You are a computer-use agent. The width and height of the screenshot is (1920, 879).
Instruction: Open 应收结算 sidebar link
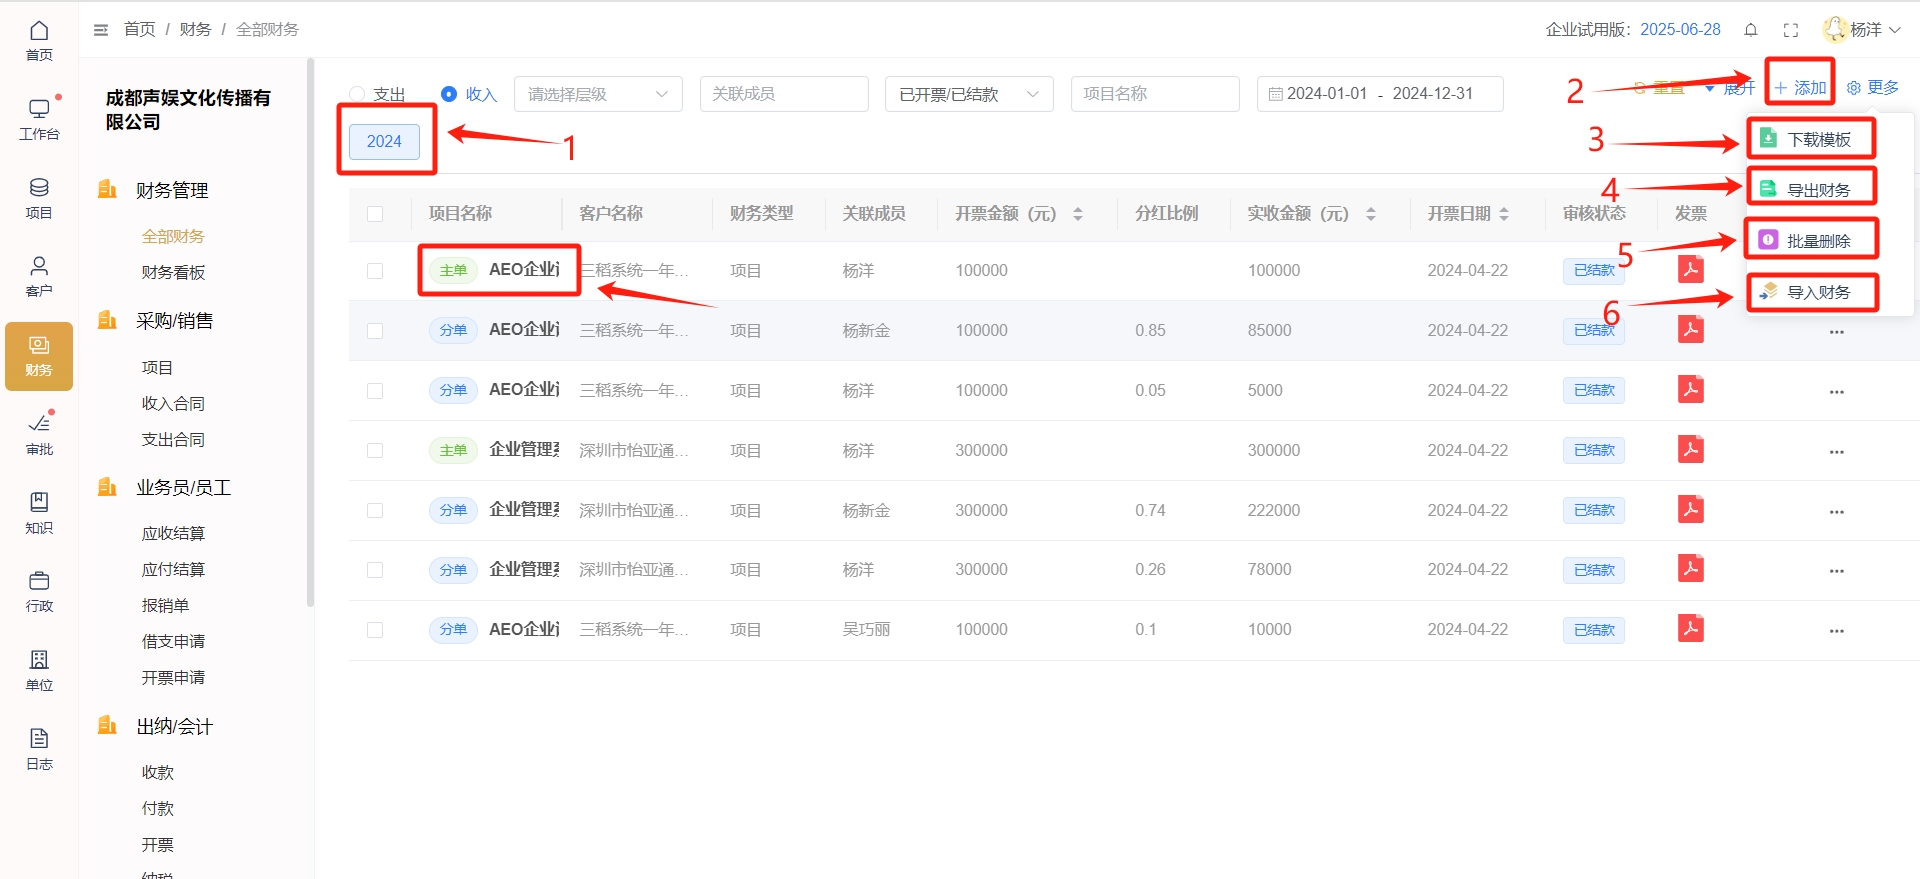(173, 534)
